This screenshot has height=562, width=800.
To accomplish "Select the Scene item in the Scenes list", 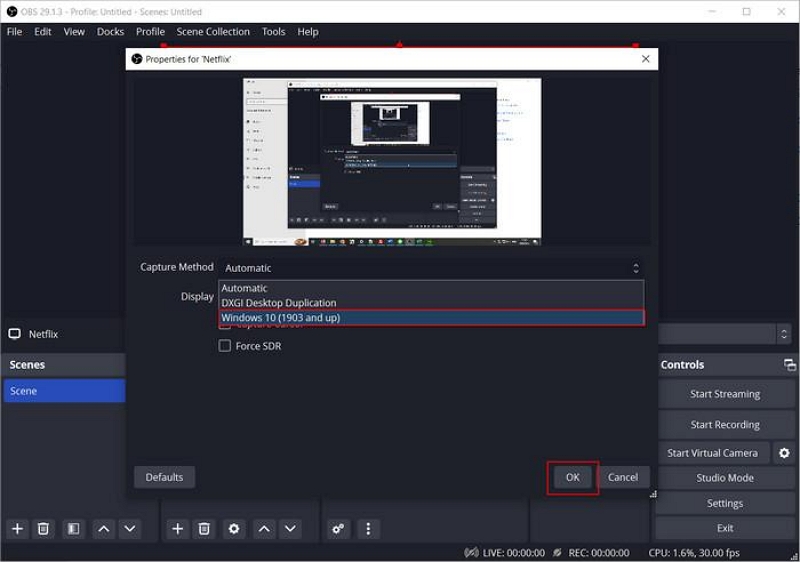I will tap(63, 391).
